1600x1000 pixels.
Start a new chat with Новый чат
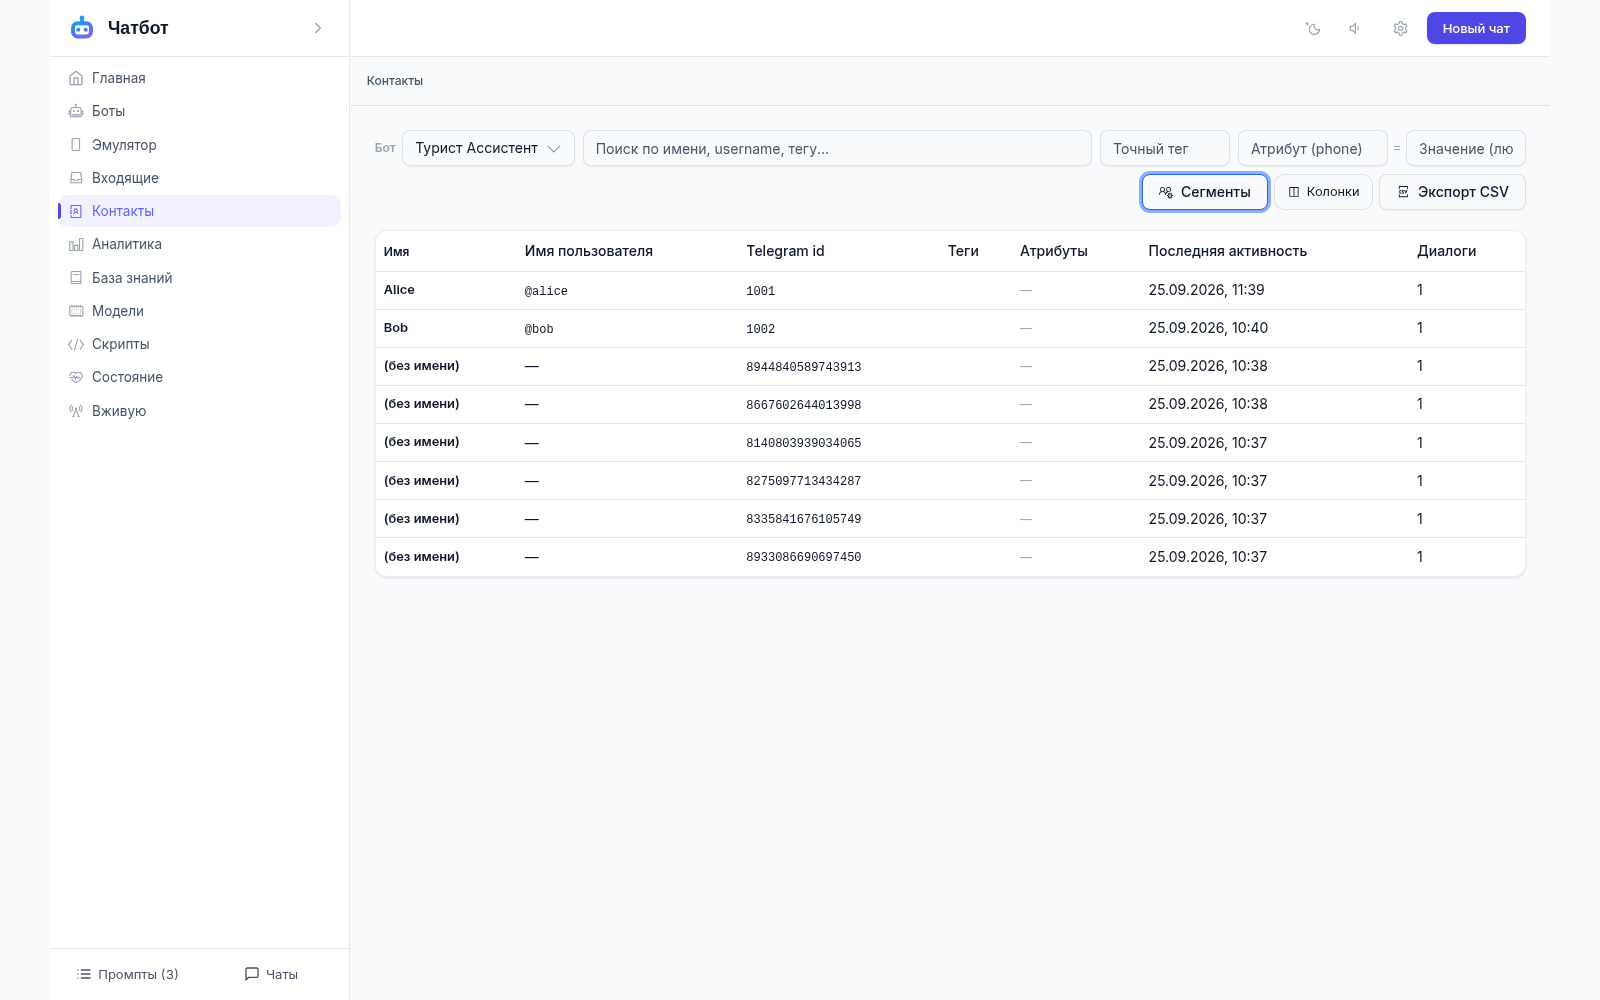pos(1476,28)
